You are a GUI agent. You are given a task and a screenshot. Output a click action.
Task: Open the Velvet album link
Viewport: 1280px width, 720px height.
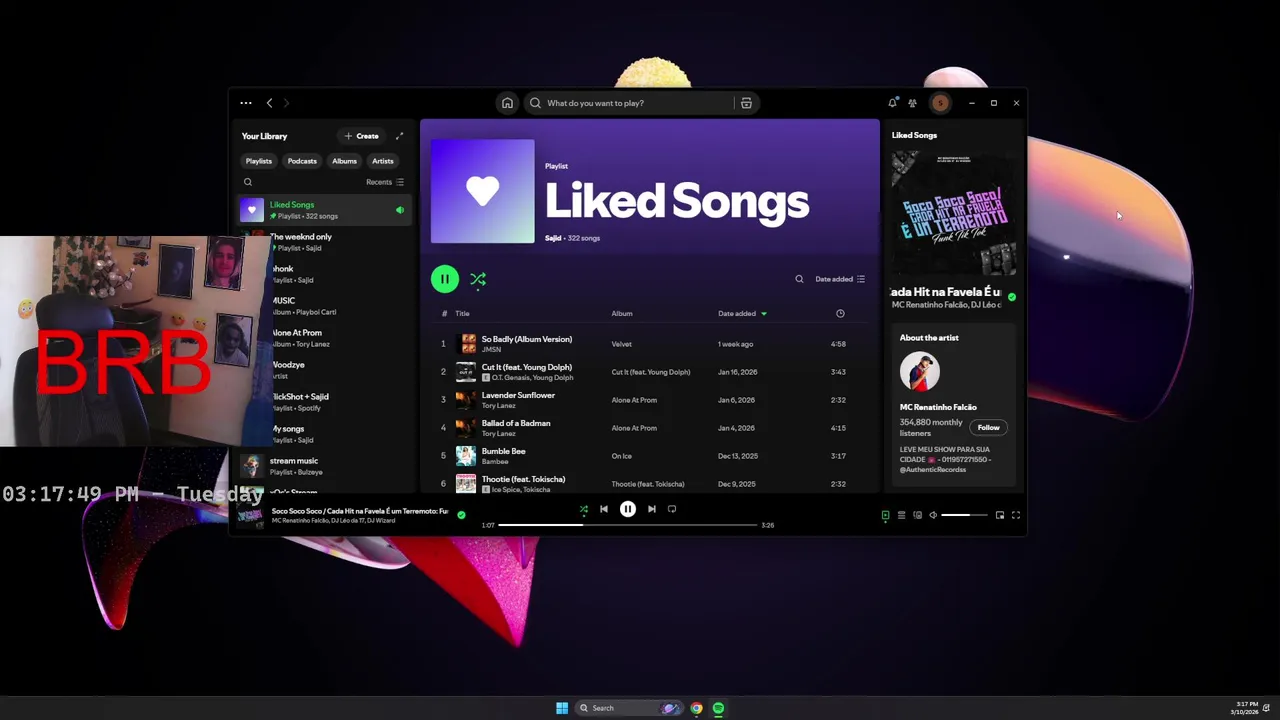click(x=622, y=344)
